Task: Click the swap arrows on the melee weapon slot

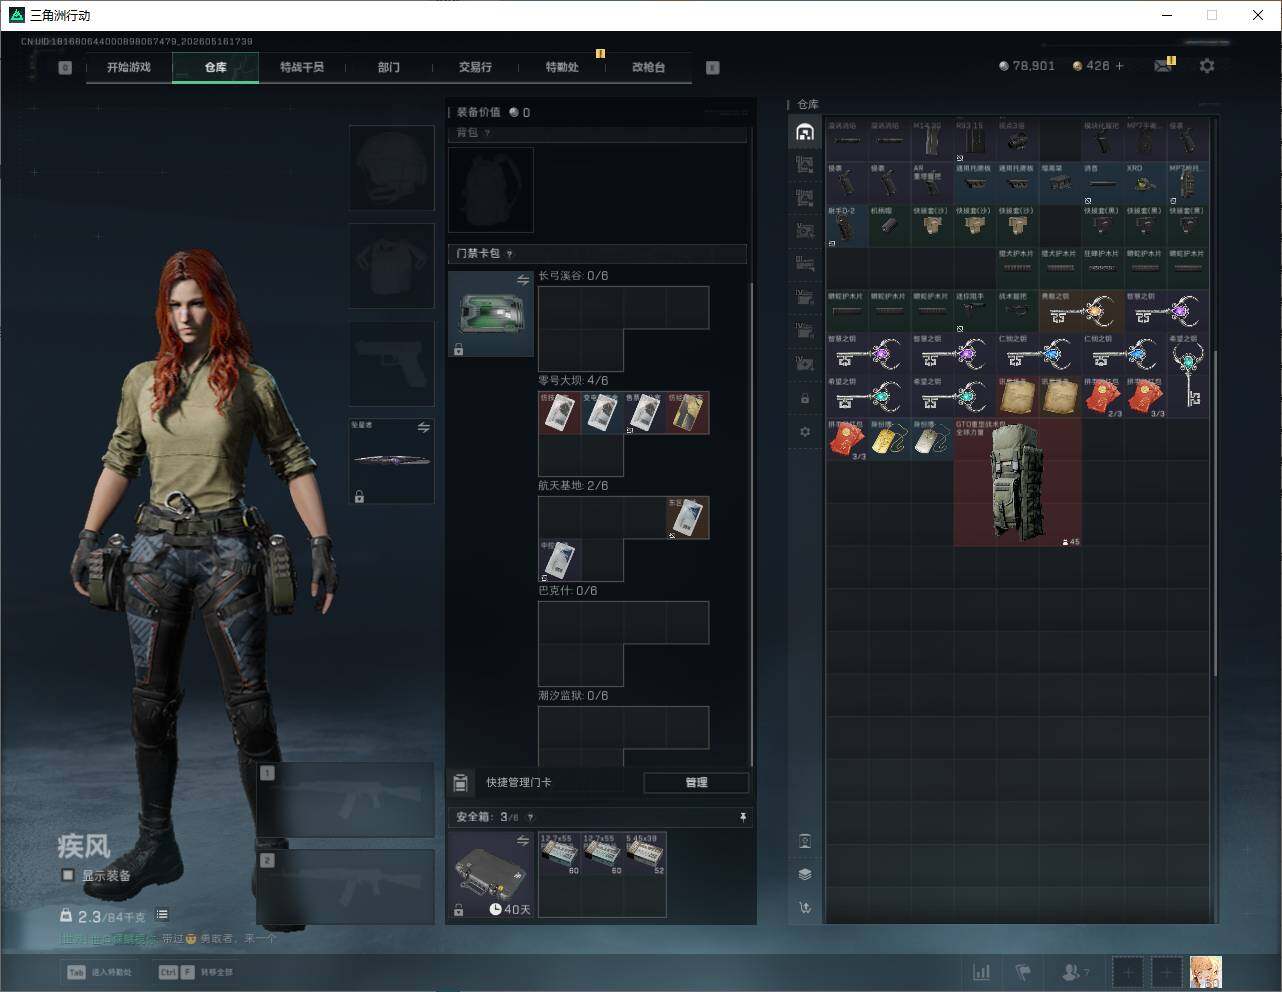Action: click(424, 427)
